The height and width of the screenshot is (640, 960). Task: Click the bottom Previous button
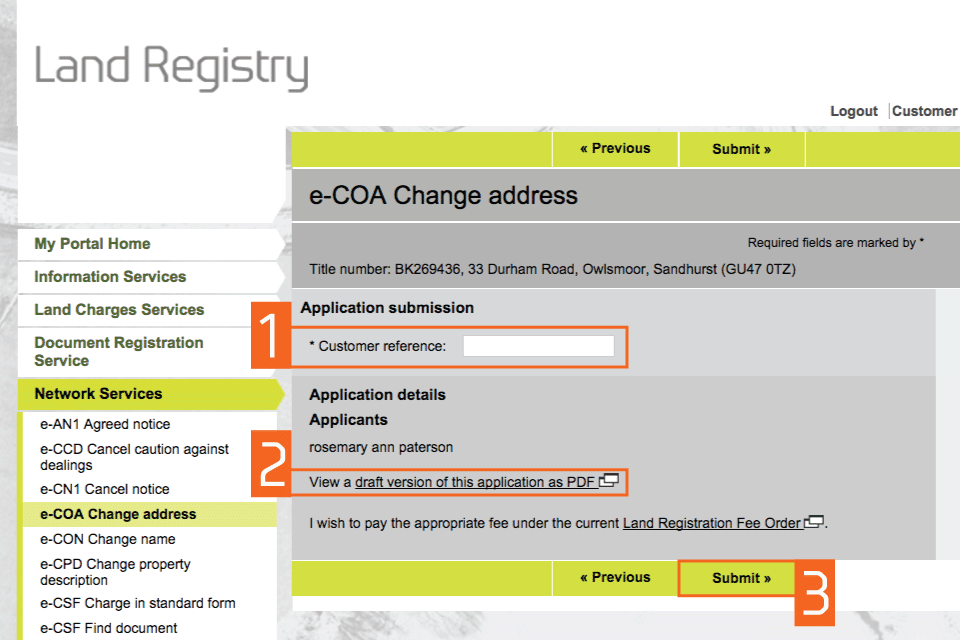(x=615, y=578)
